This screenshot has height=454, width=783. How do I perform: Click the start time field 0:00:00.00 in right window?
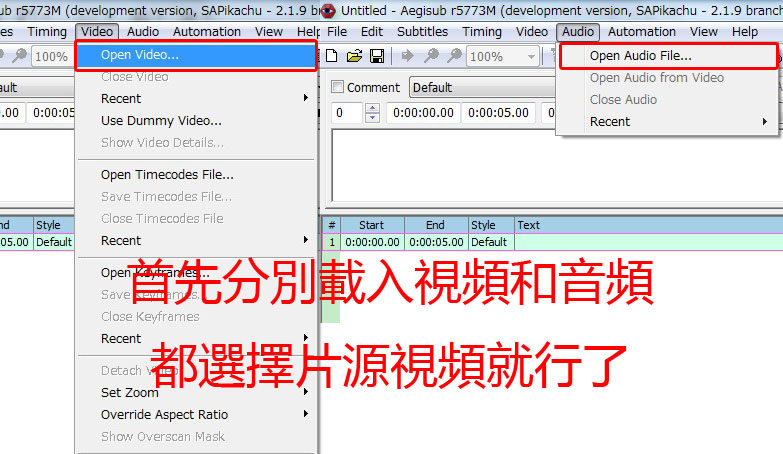(423, 113)
